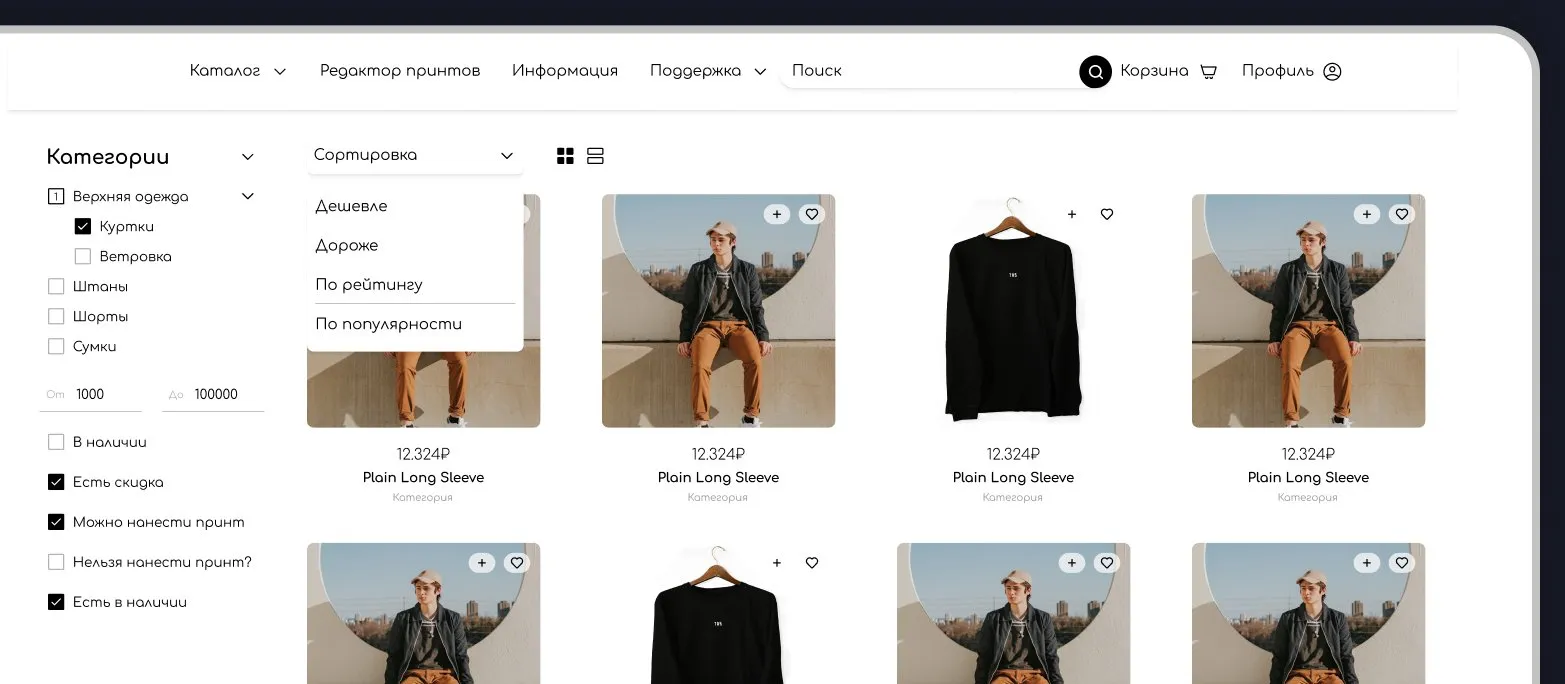Enable the В наличии checkbox

click(56, 442)
